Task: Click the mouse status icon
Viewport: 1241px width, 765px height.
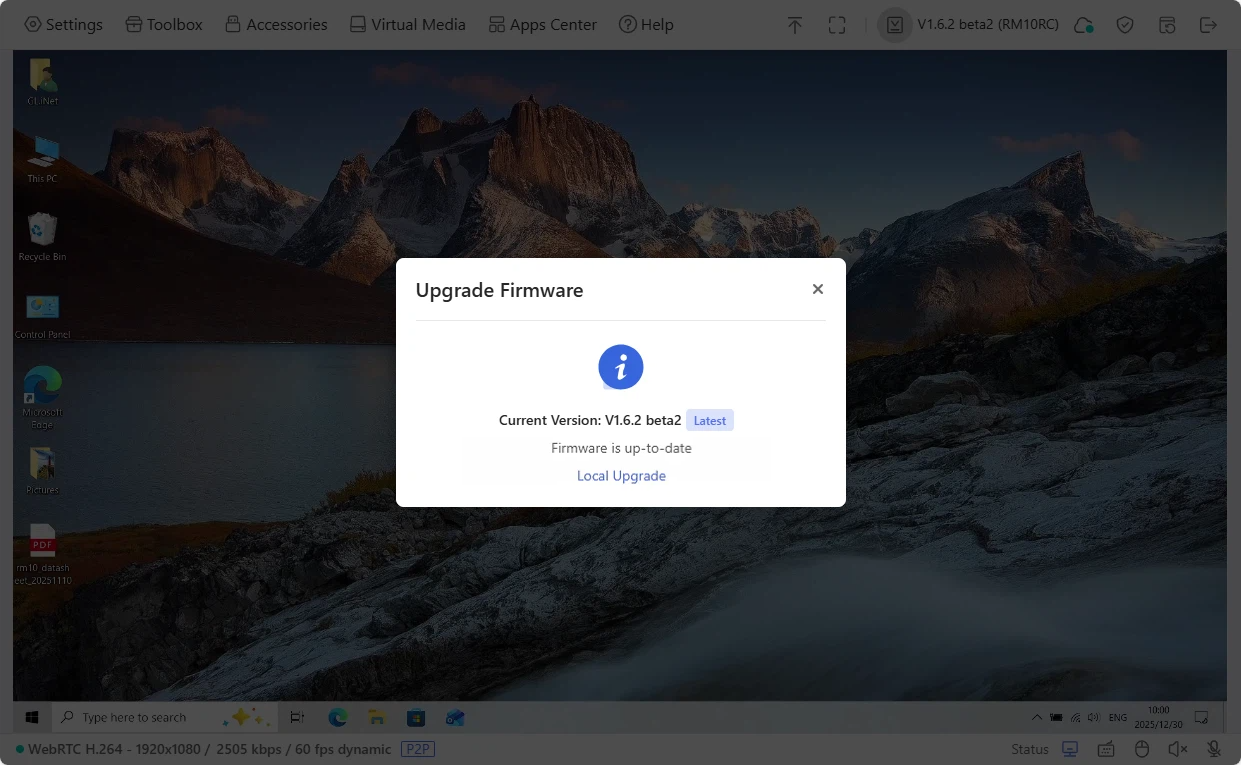Action: coord(1142,749)
